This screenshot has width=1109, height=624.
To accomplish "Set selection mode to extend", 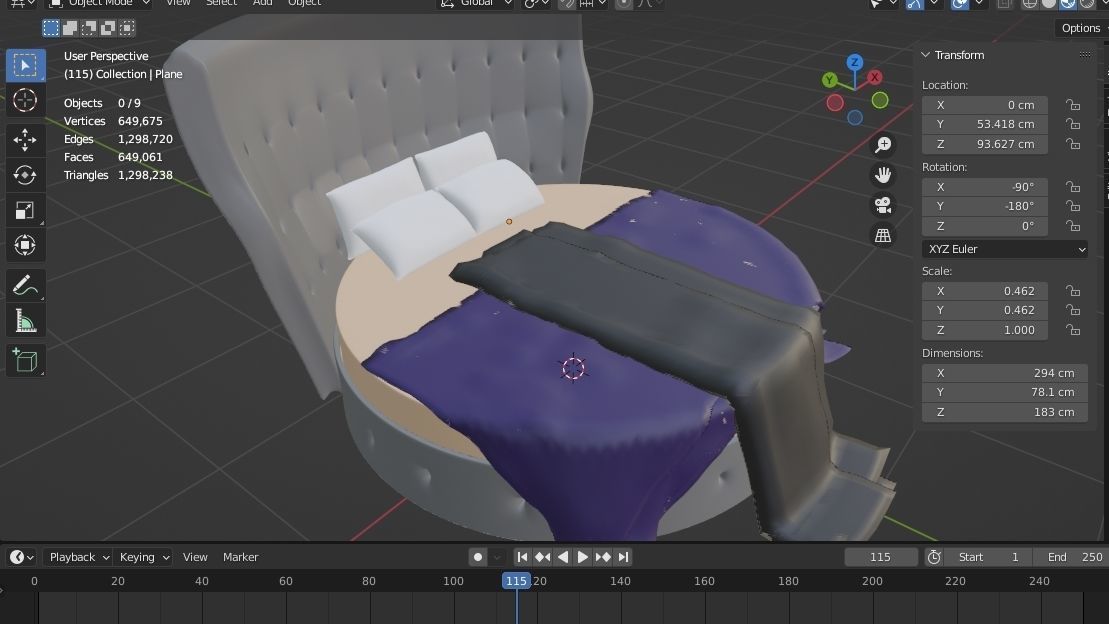I will coord(70,28).
